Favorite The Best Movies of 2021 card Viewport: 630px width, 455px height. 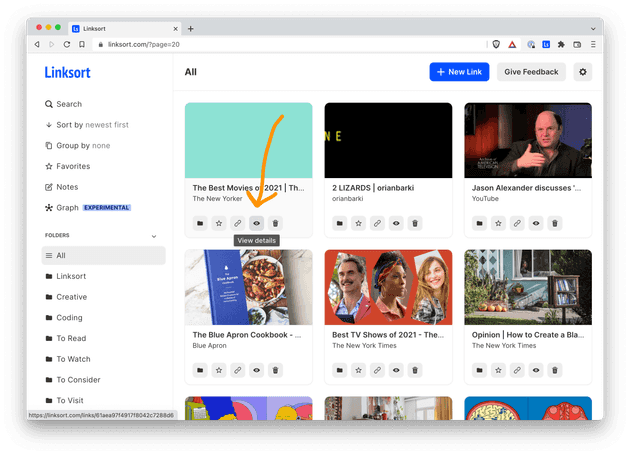pos(219,223)
